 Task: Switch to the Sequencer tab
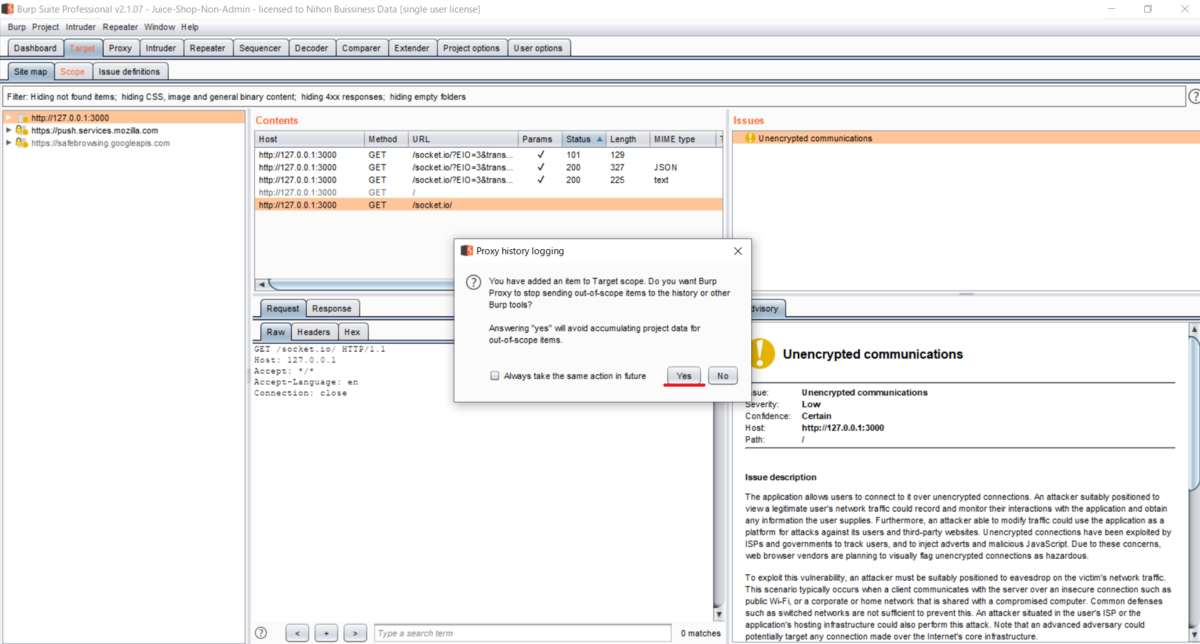tap(260, 48)
